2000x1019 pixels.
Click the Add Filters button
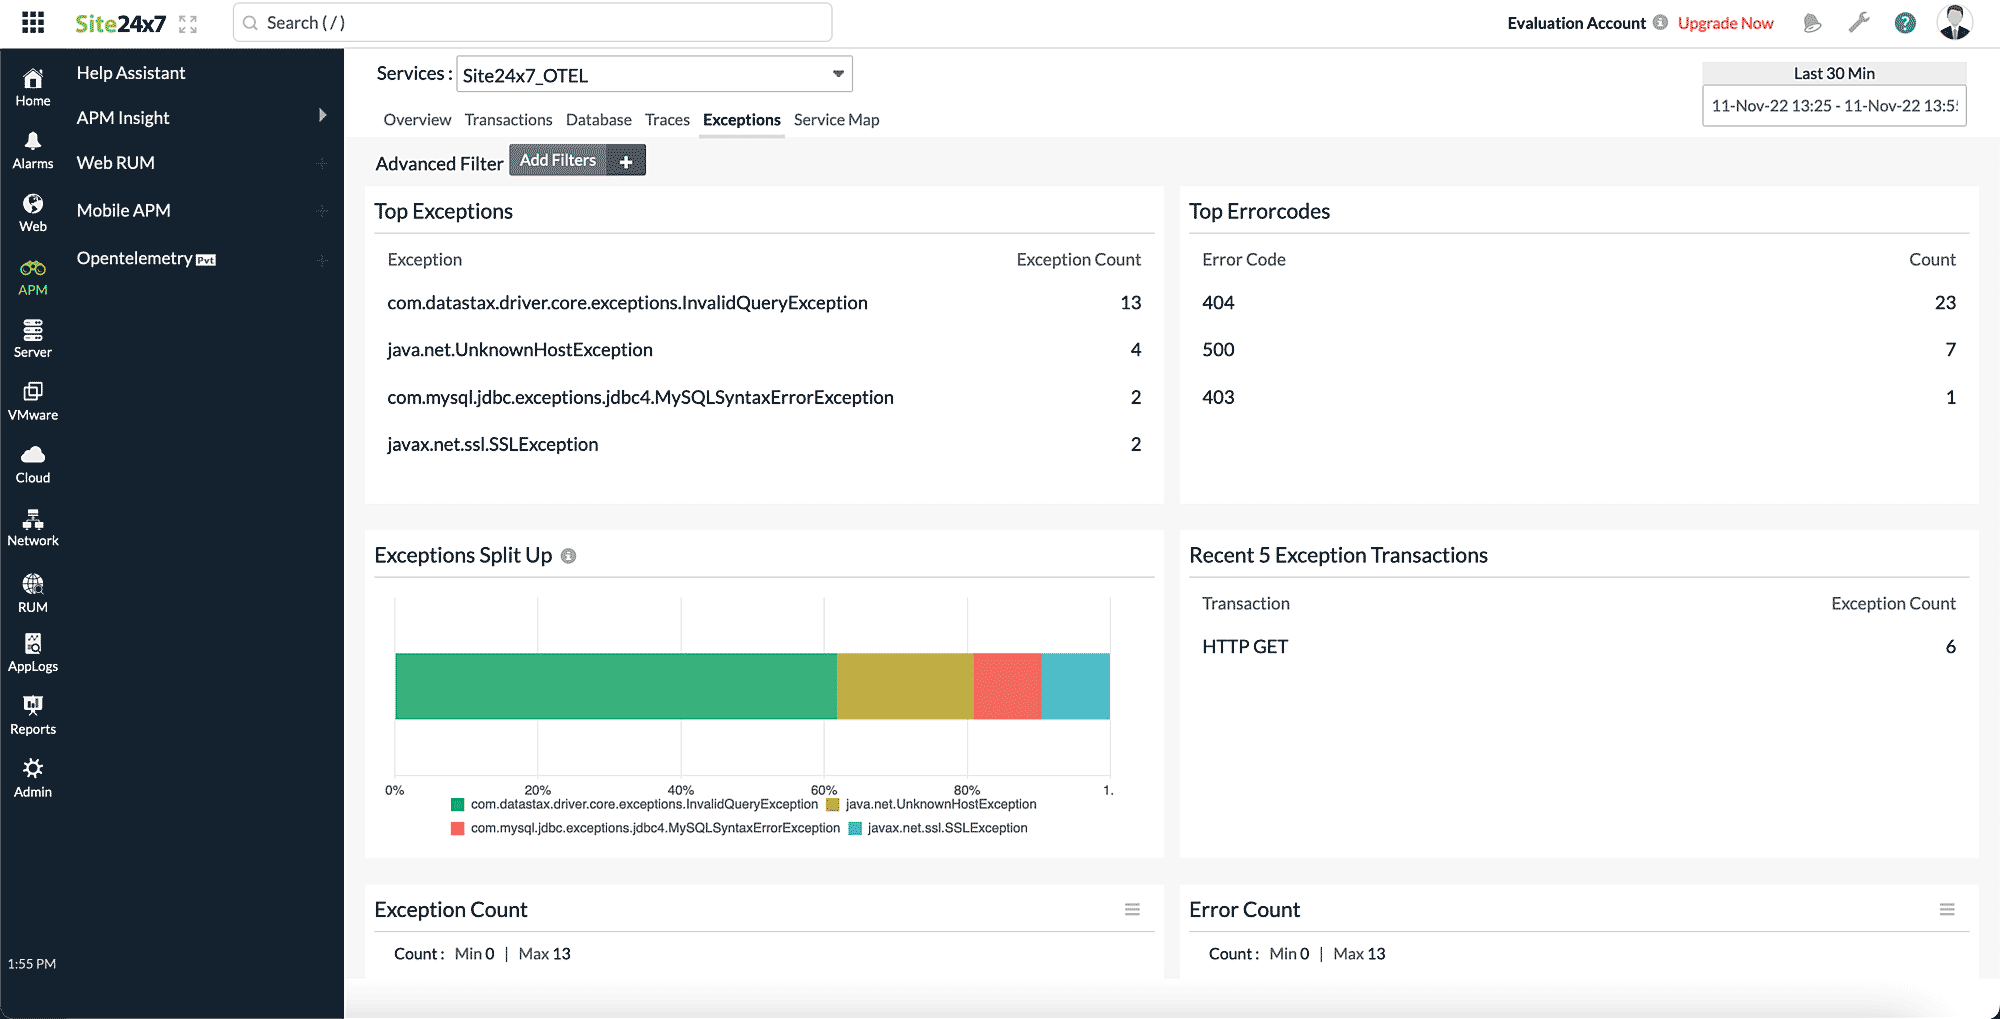[558, 159]
